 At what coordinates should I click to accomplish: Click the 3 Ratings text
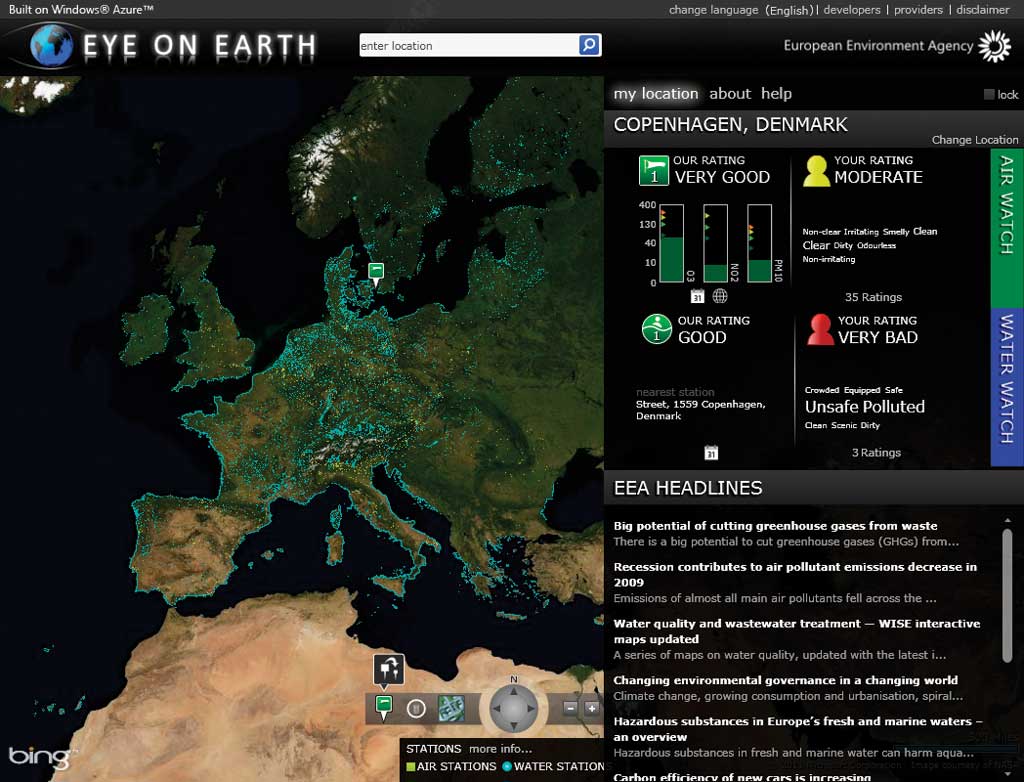pos(876,453)
